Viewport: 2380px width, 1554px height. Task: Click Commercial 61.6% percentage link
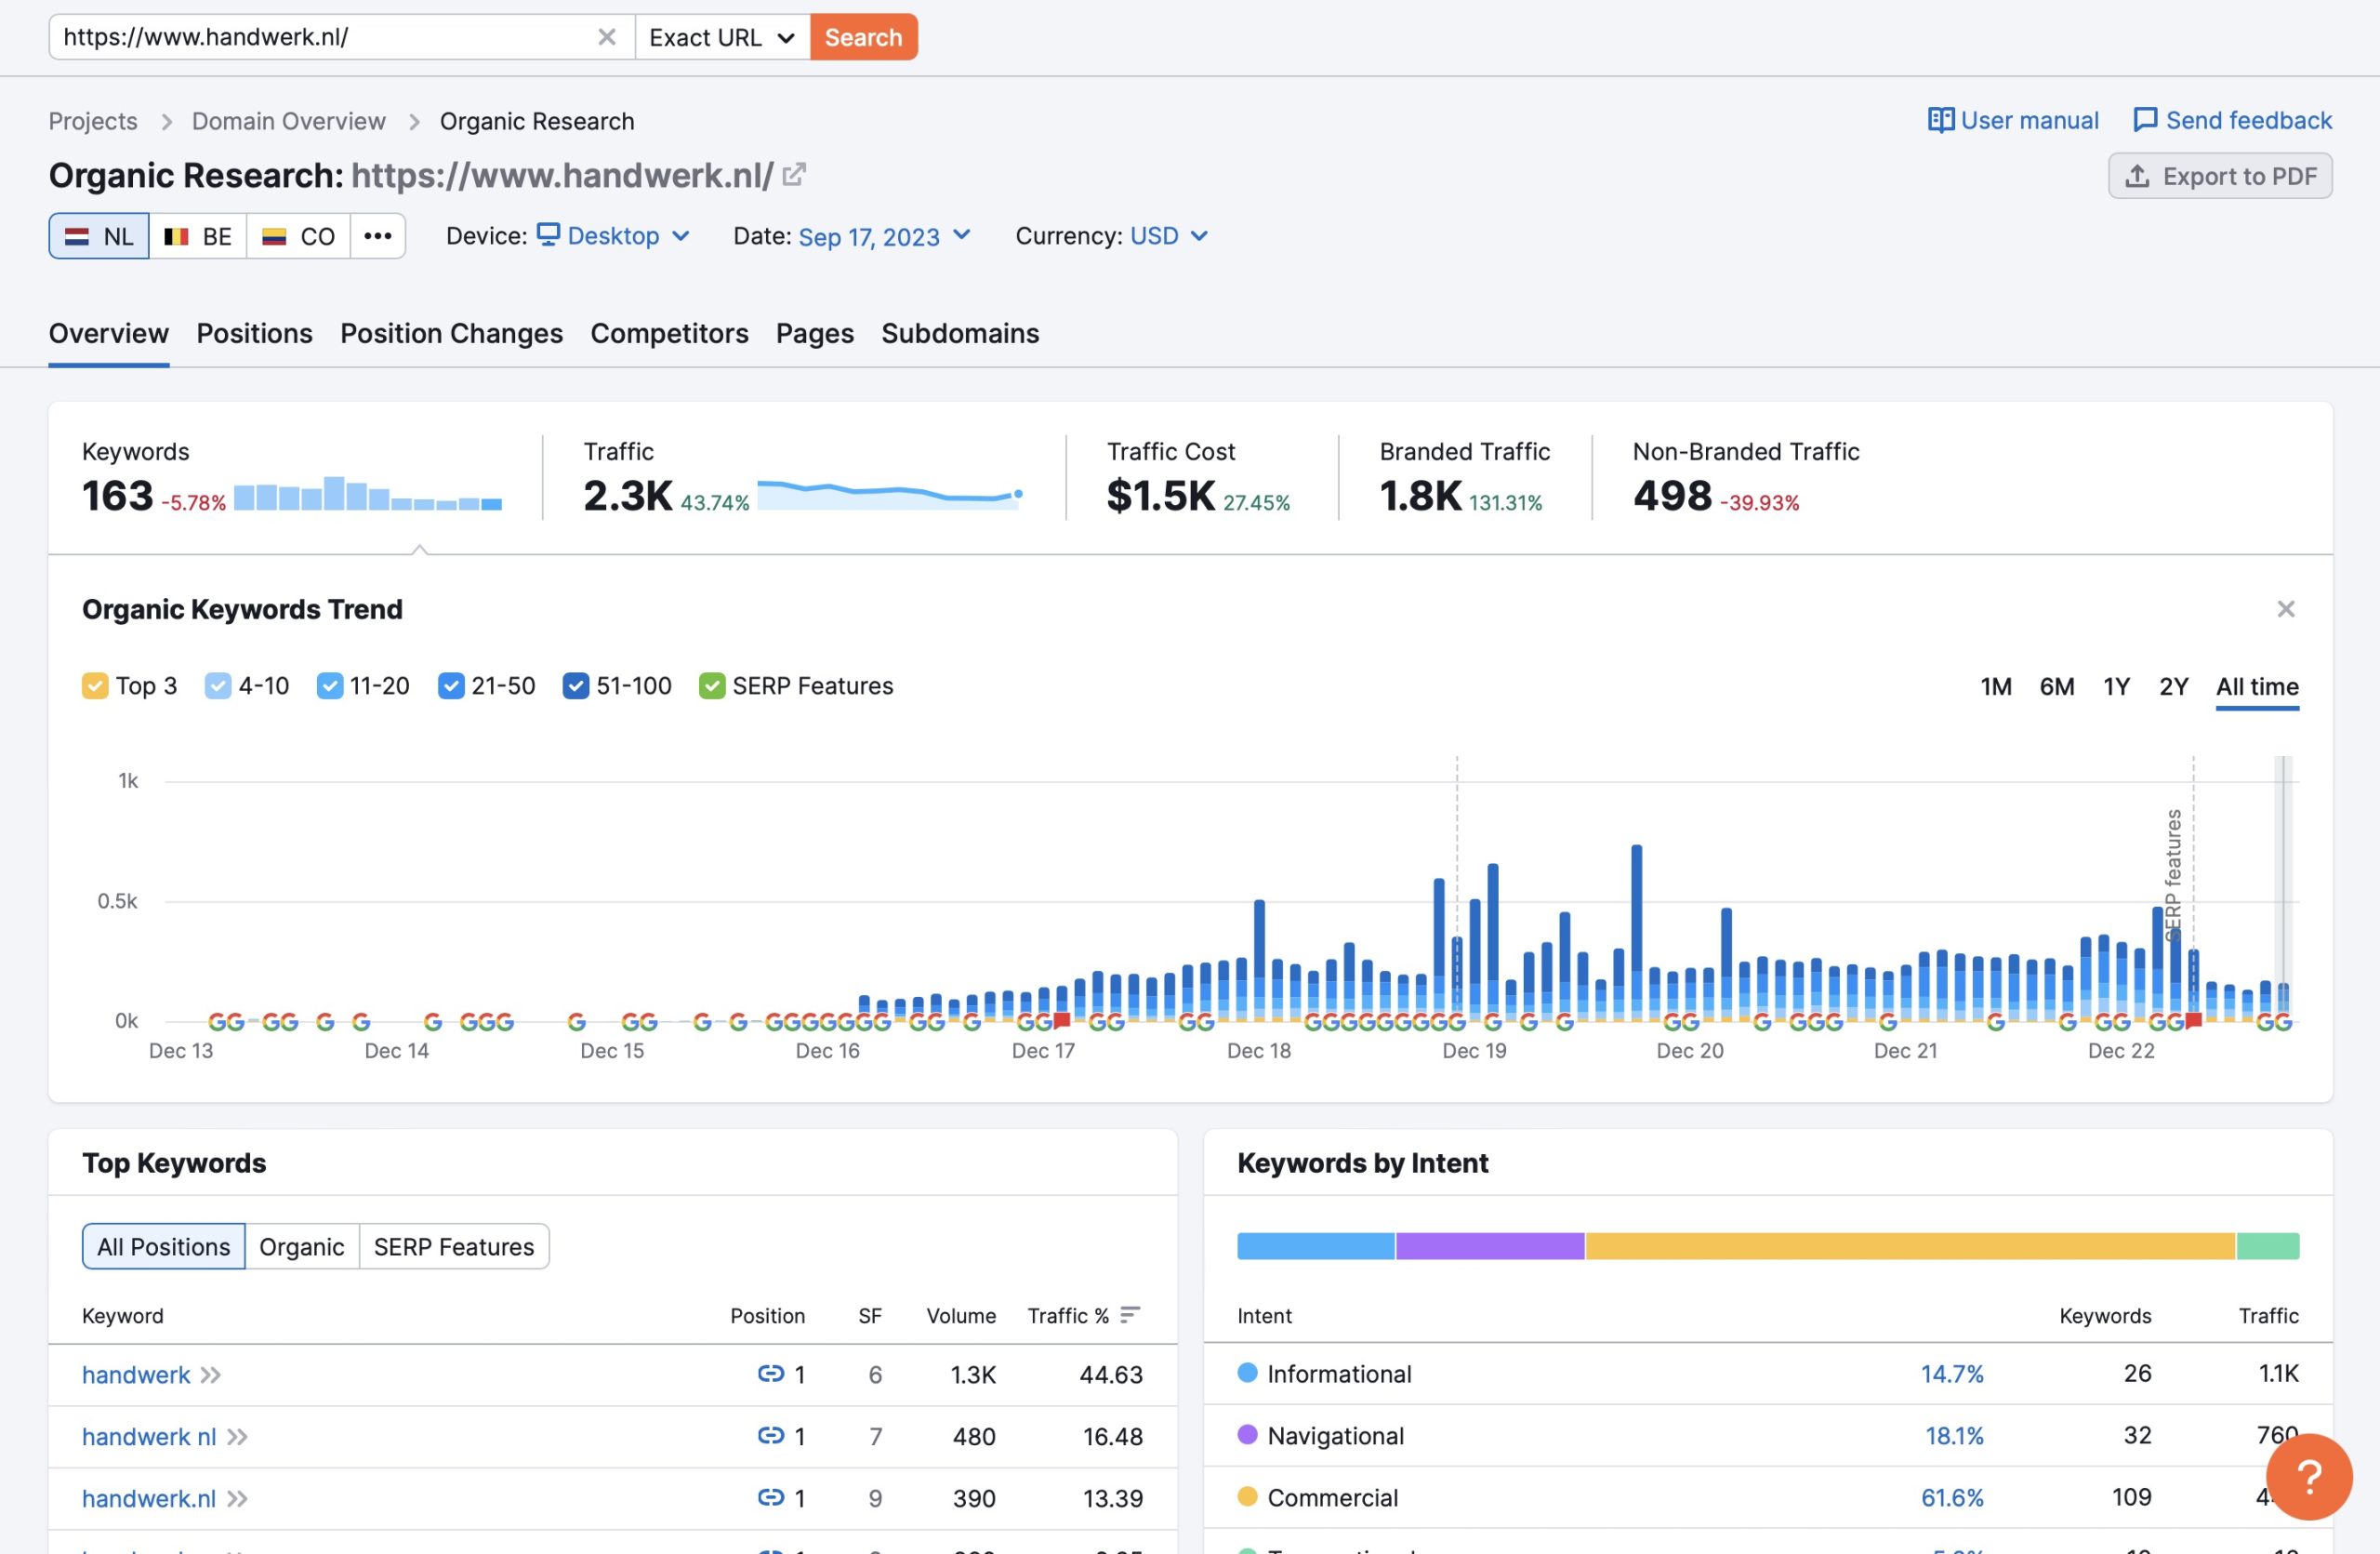1952,1498
